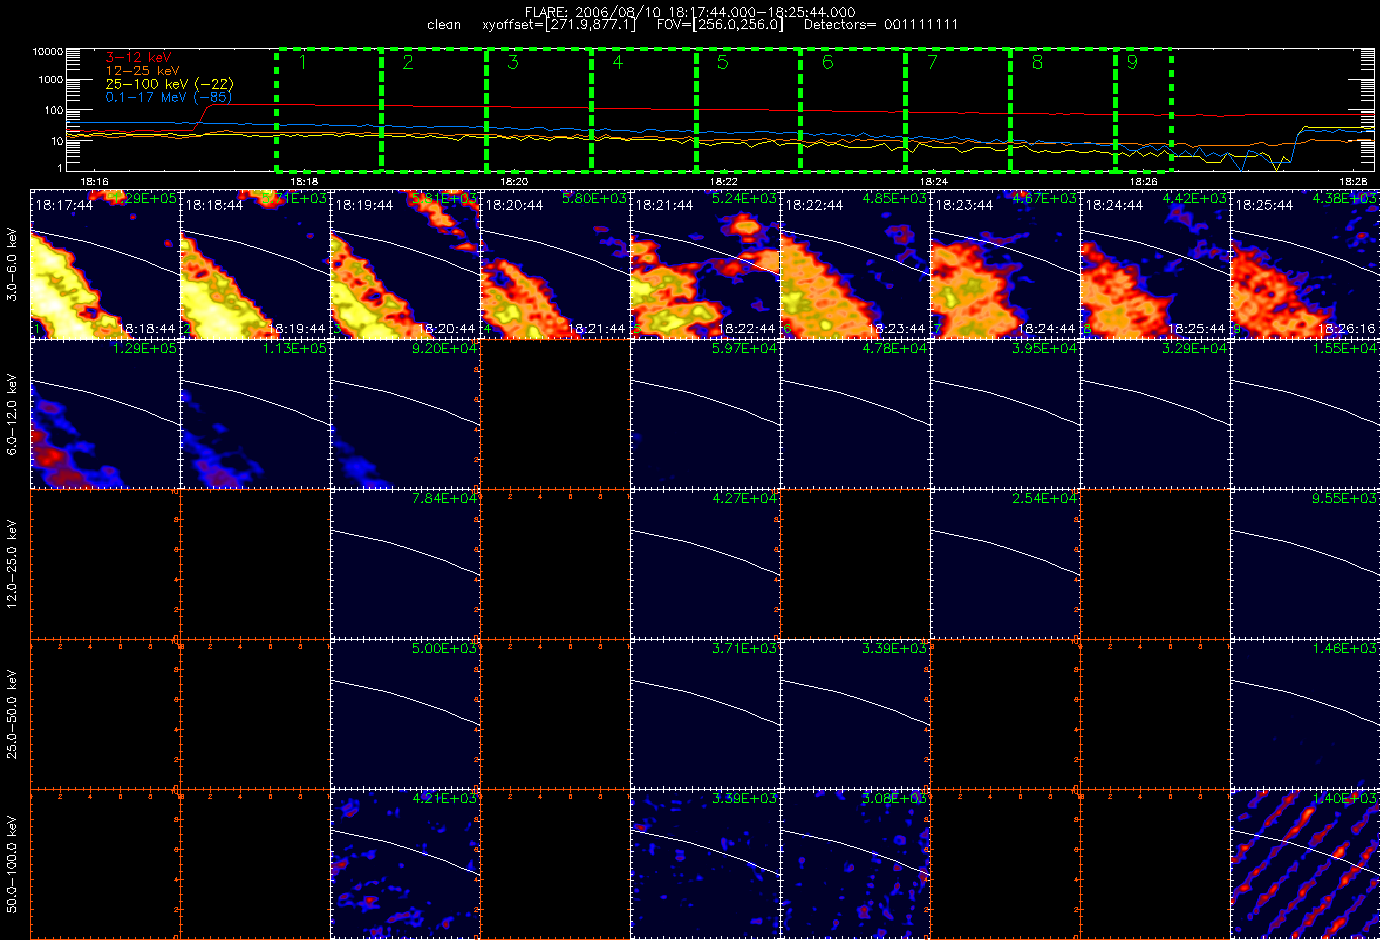
Task: Click the '25.0-50.0 keV' row axis label
Action: (12, 714)
